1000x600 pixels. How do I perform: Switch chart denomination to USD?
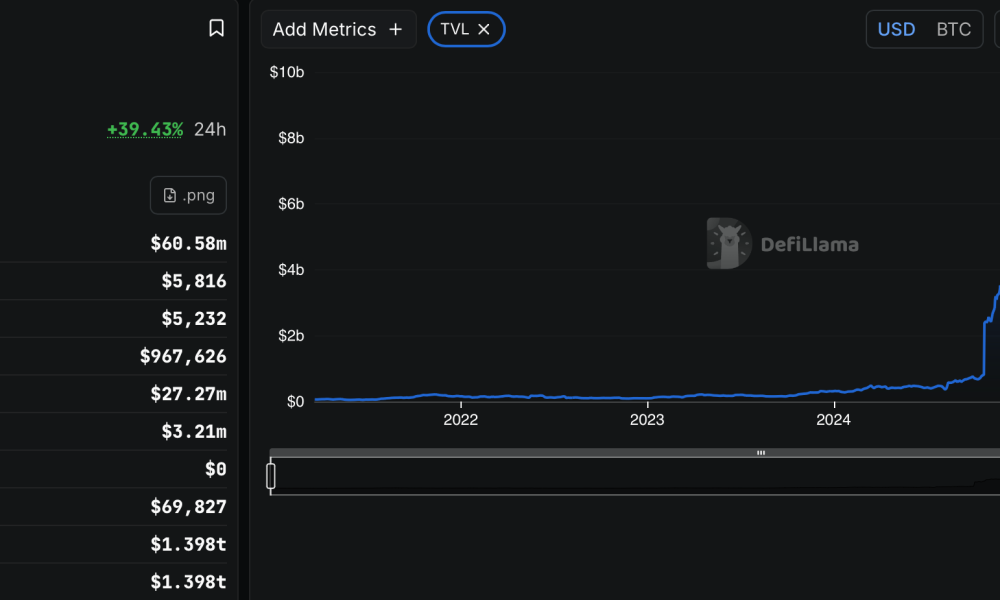896,30
